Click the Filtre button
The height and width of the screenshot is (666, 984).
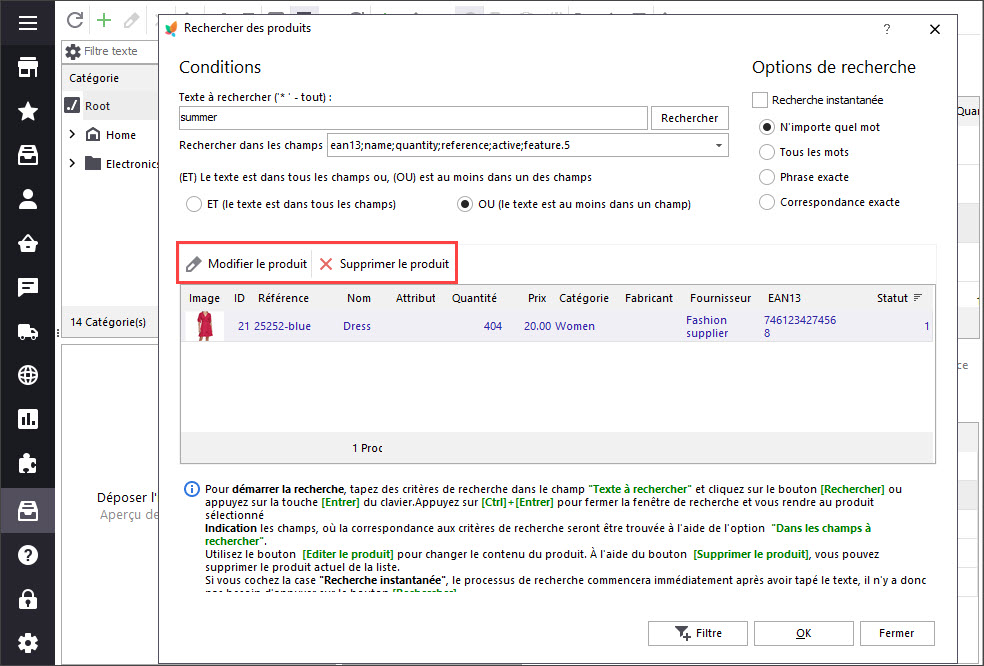tap(698, 633)
